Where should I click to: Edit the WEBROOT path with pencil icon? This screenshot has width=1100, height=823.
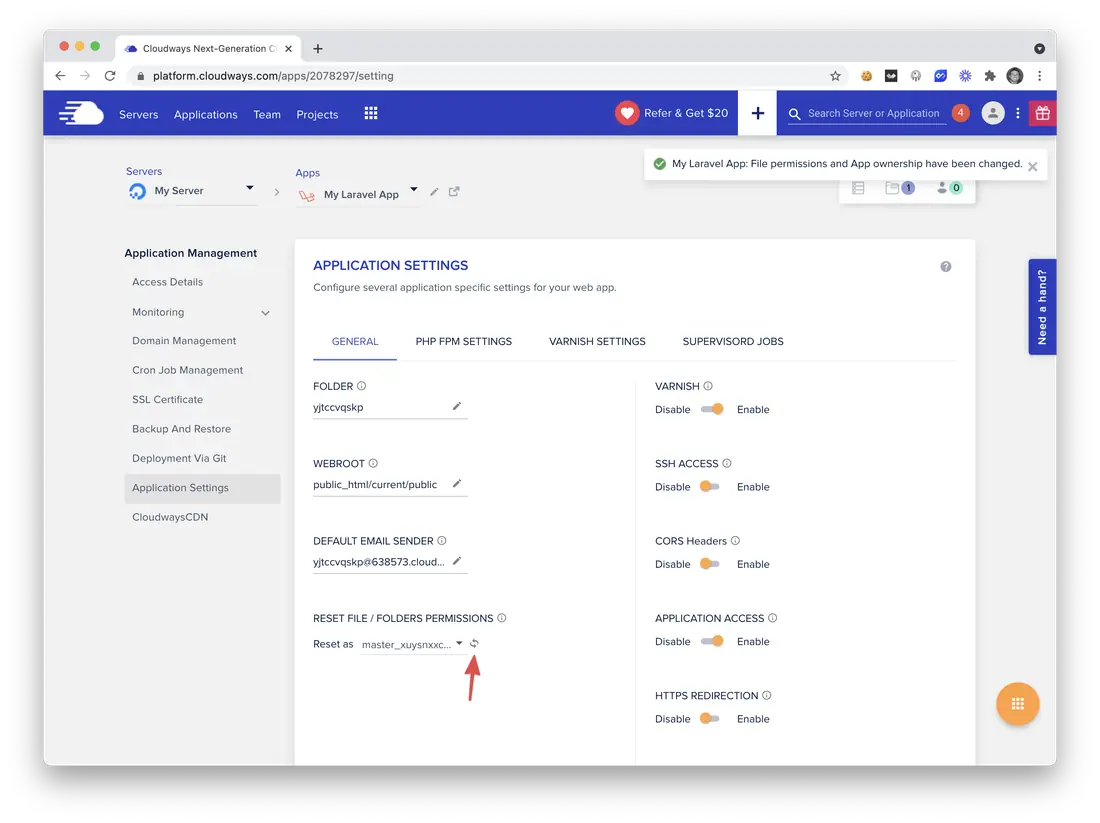(457, 483)
